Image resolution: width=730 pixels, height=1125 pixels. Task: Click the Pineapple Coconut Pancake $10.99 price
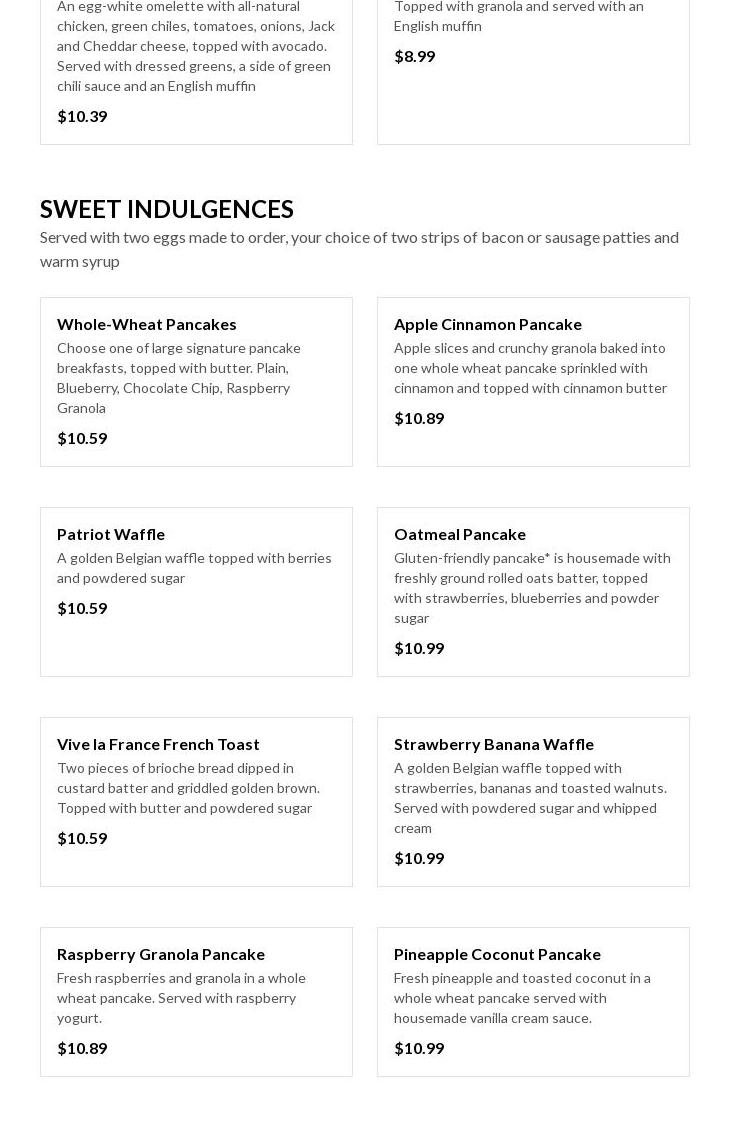(x=419, y=1048)
